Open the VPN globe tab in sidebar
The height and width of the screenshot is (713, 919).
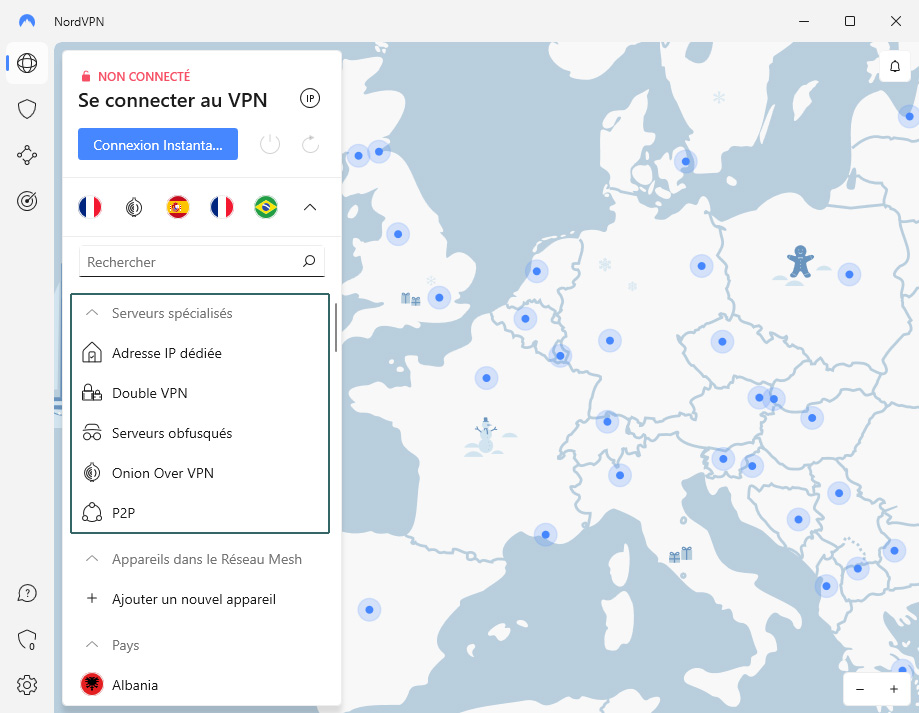tap(27, 63)
